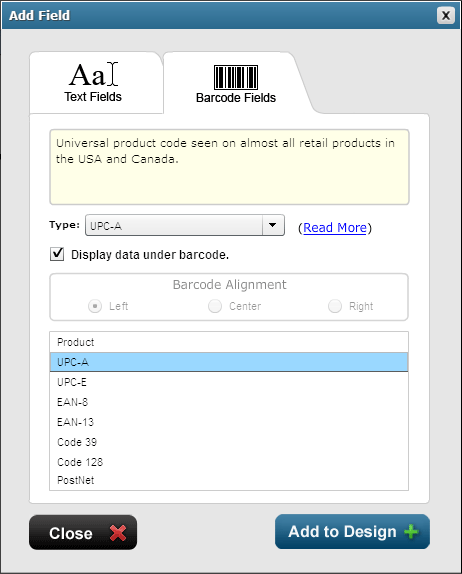This screenshot has height=574, width=462.
Task: Open the Type dropdown arrow
Action: pyautogui.click(x=273, y=225)
